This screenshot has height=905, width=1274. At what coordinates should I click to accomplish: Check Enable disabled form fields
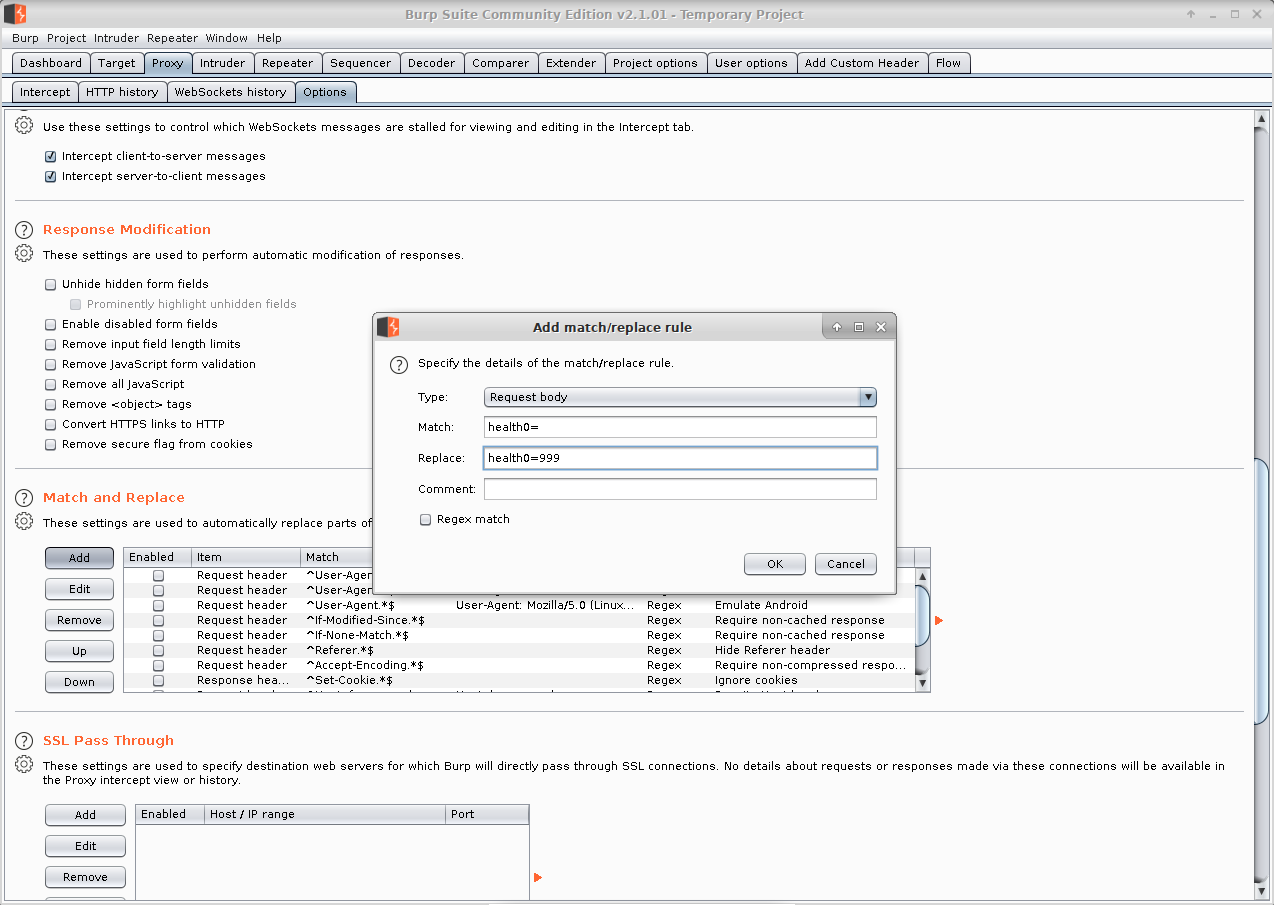[50, 325]
